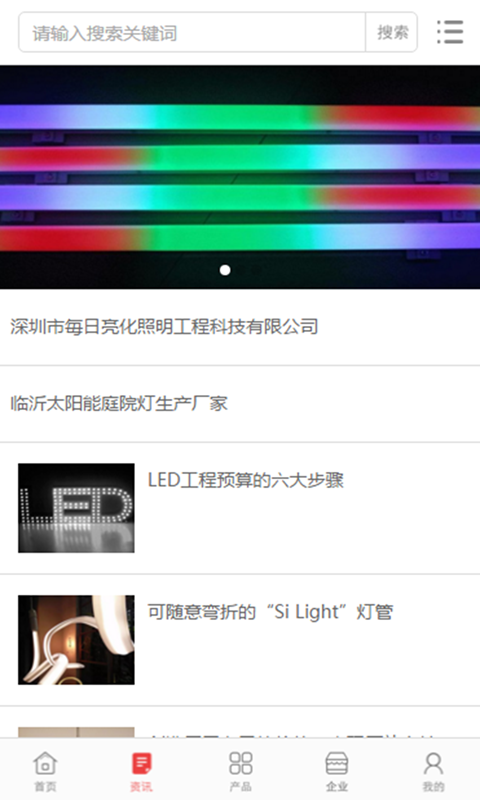This screenshot has width=480, height=800.
Task: Switch to the 产品 tab label
Action: [240, 787]
